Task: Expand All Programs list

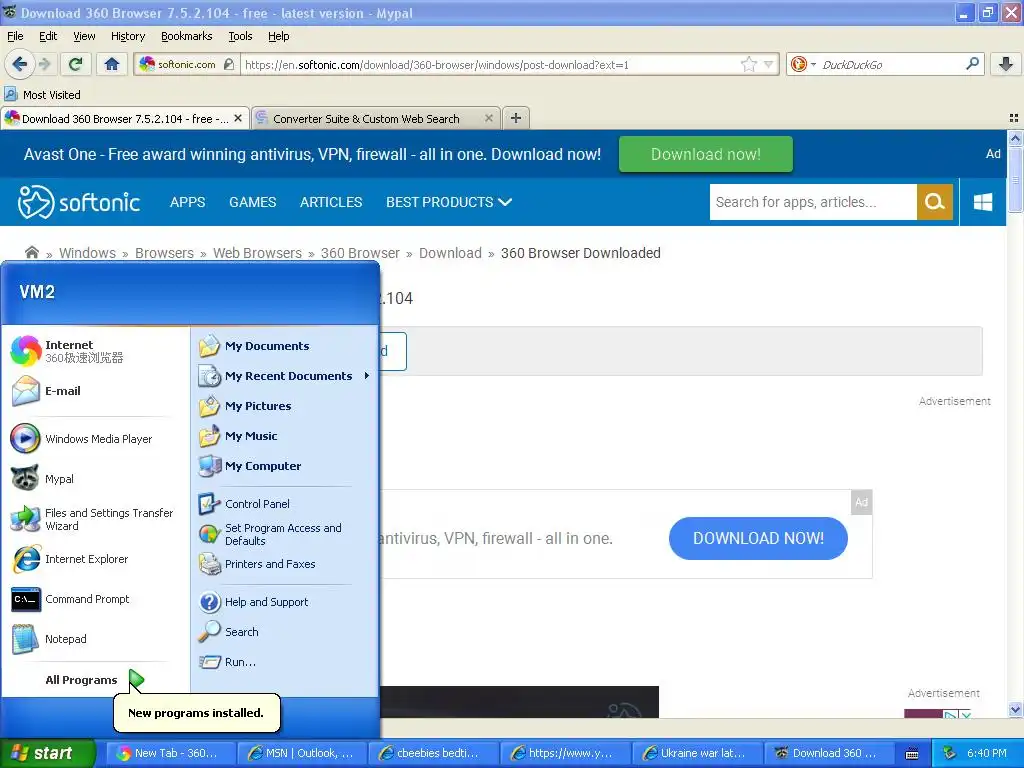Action: [x=94, y=680]
